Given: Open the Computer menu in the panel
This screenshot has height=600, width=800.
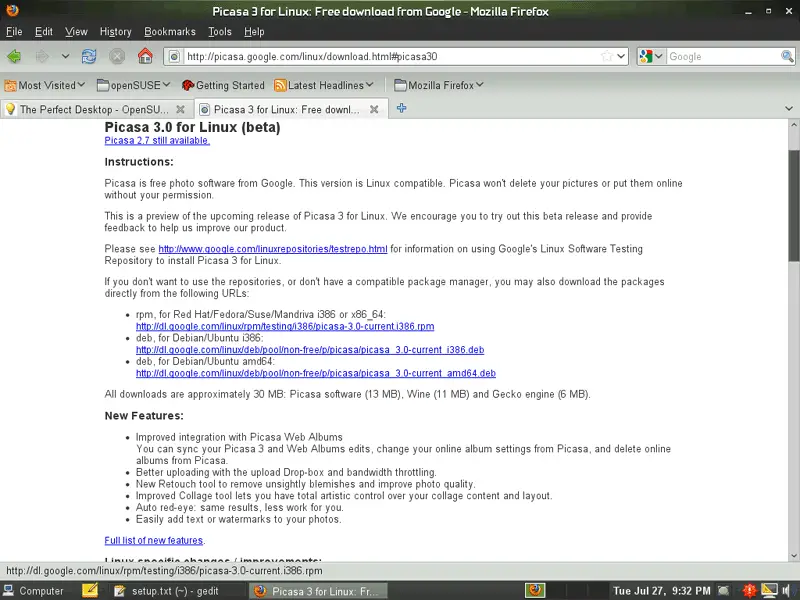Looking at the screenshot, I should click(x=34, y=591).
